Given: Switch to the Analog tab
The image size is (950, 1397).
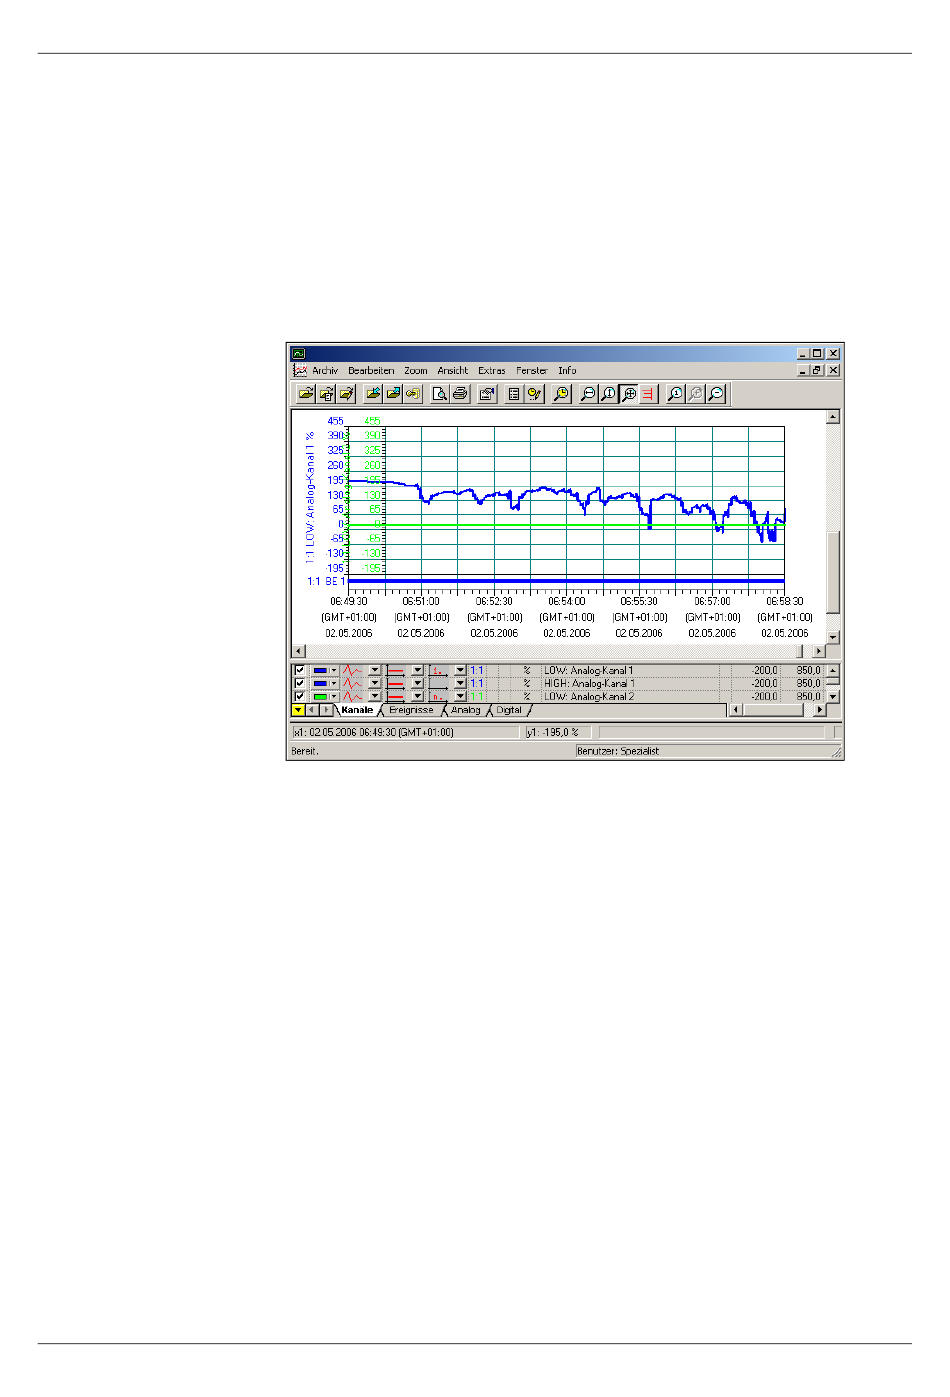Looking at the screenshot, I should coord(466,710).
